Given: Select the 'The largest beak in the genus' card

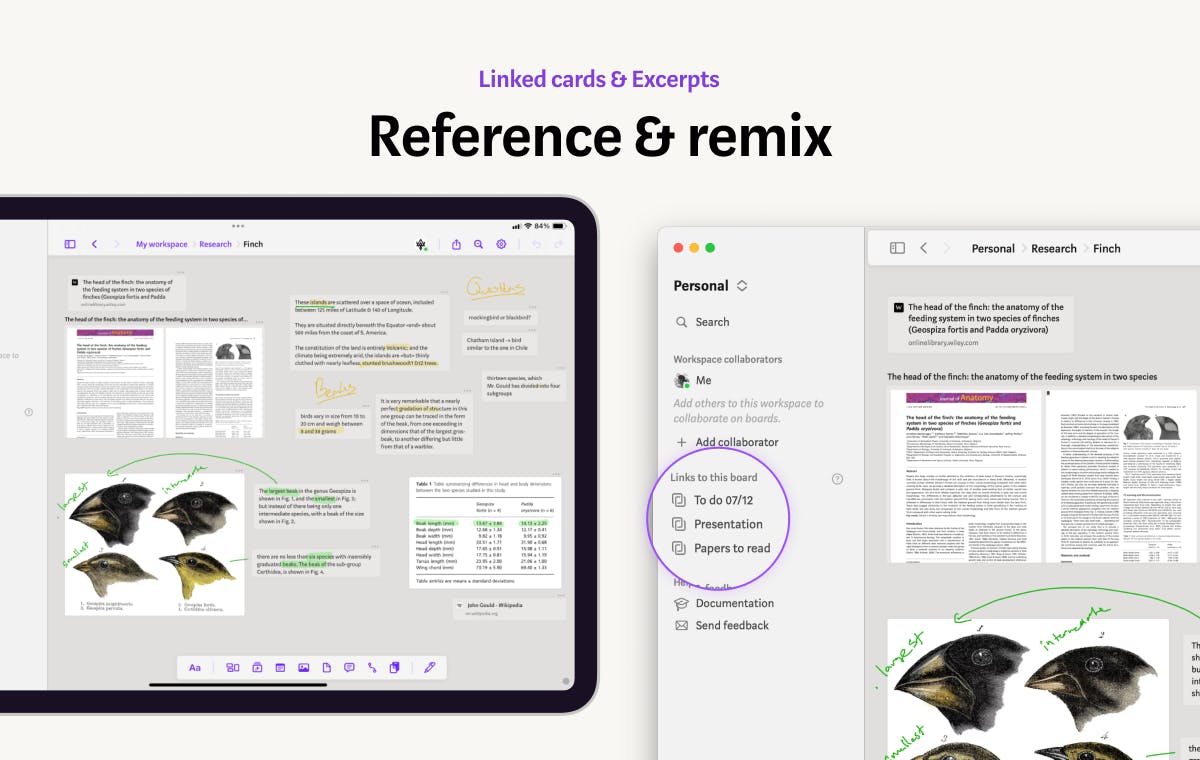Looking at the screenshot, I should click(x=311, y=506).
